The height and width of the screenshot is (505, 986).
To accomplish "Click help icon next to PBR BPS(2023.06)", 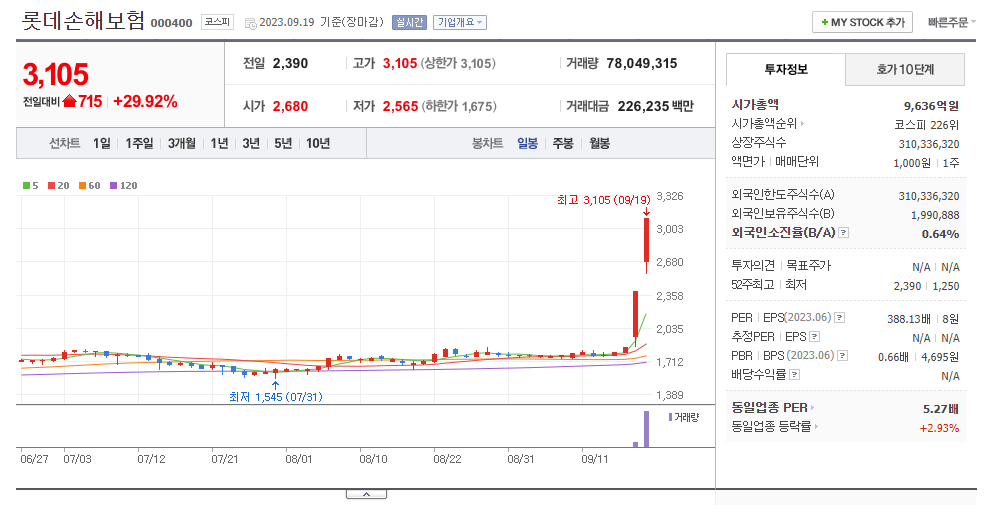I will point(843,355).
